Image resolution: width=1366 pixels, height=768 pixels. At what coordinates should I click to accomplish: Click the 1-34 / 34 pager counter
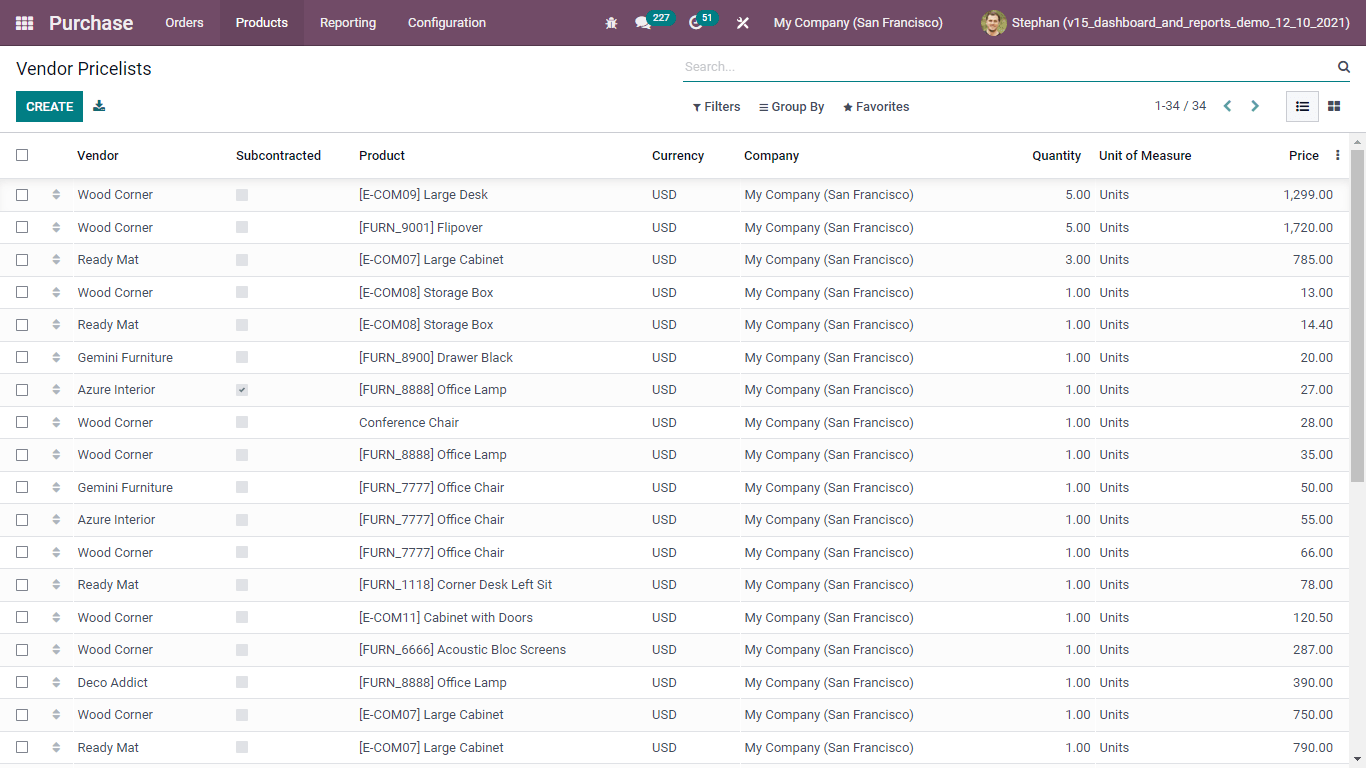(x=1180, y=106)
